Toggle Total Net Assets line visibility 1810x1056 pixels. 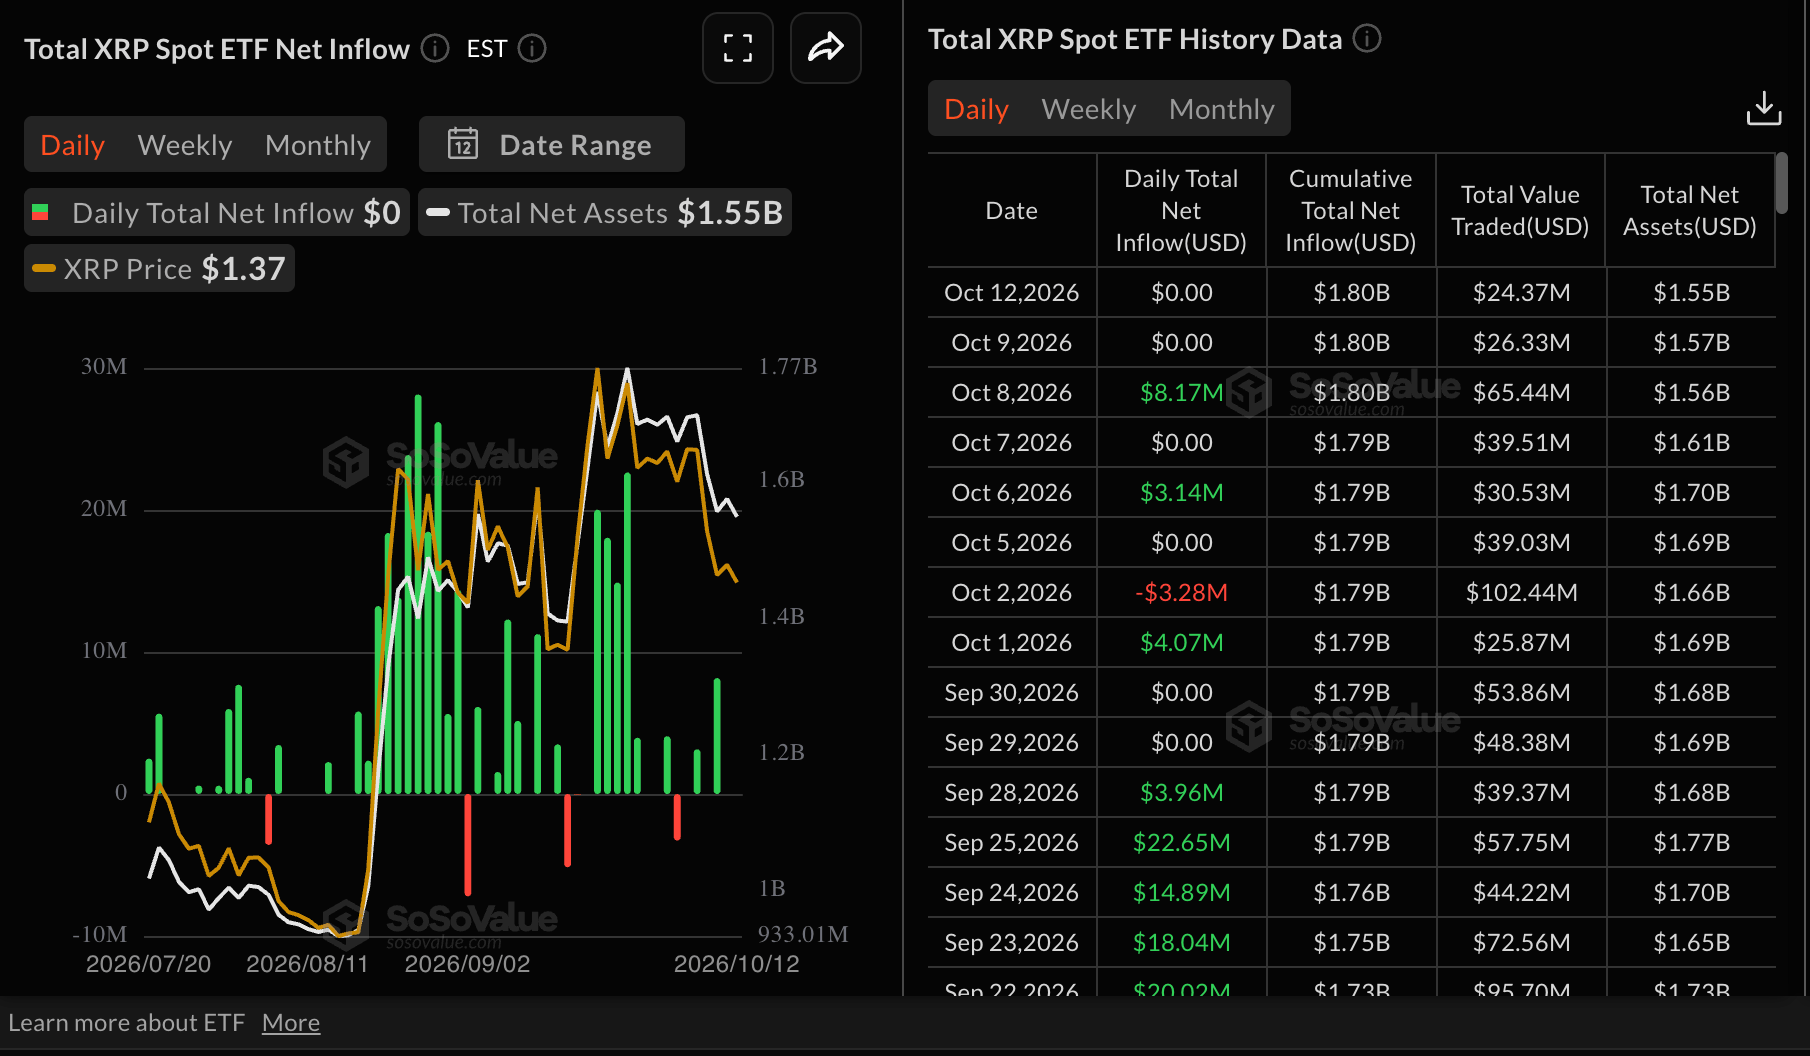[x=605, y=212]
